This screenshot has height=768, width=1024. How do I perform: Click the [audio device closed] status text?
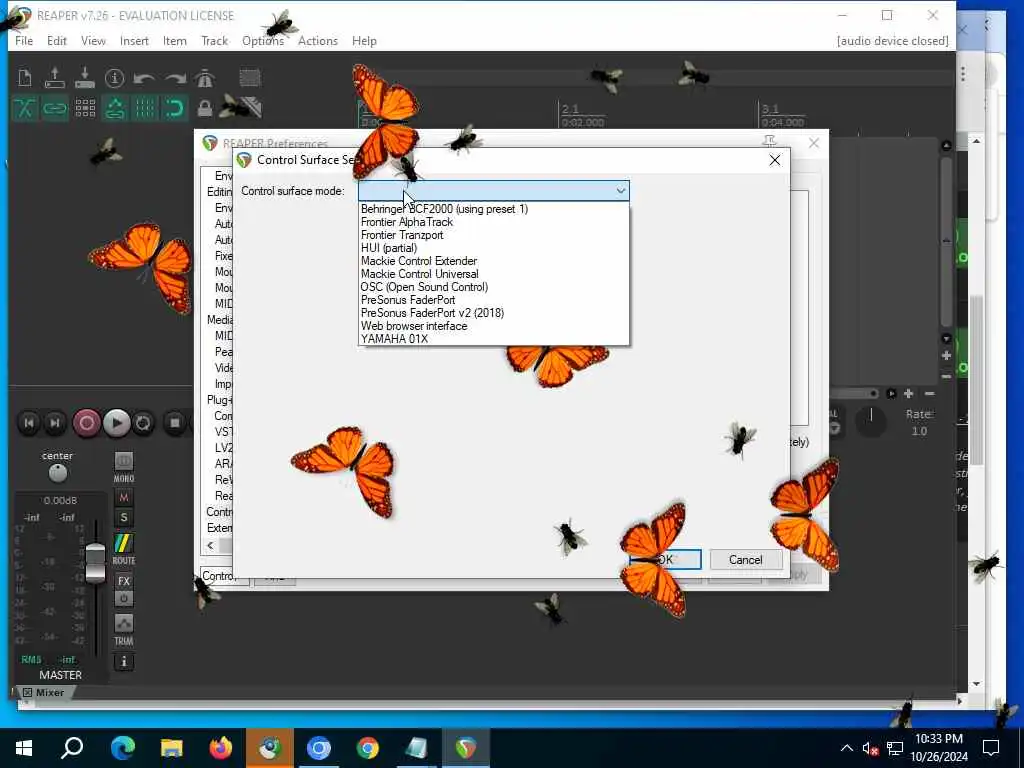tap(892, 40)
